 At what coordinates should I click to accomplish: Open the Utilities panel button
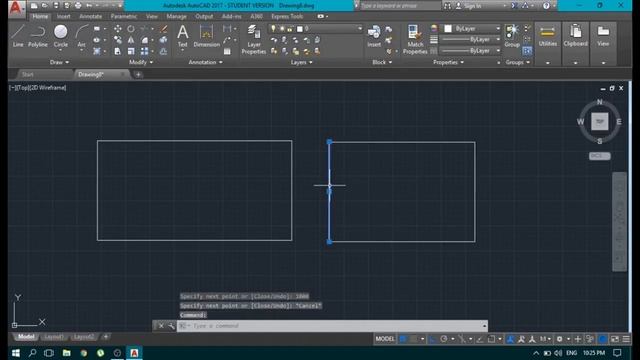tap(547, 43)
